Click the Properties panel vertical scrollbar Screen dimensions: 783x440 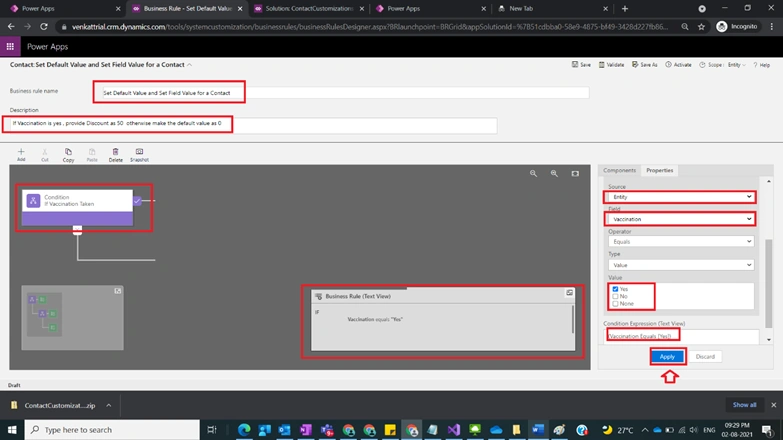(x=769, y=283)
